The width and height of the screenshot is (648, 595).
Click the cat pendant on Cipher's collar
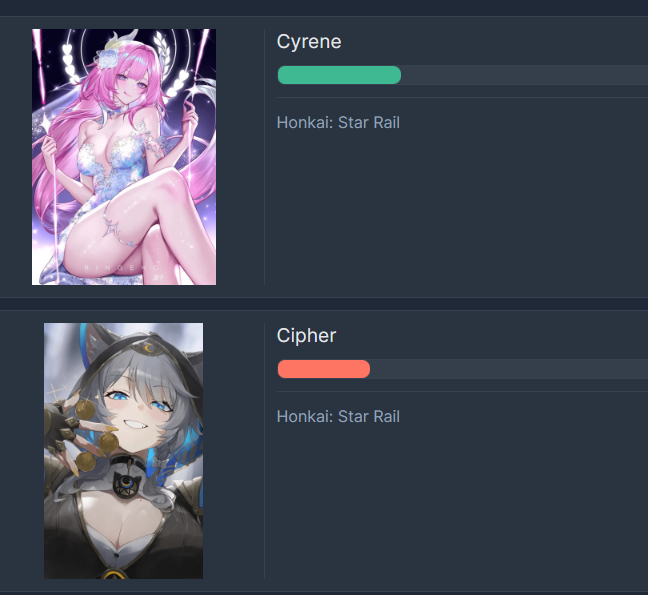click(127, 485)
